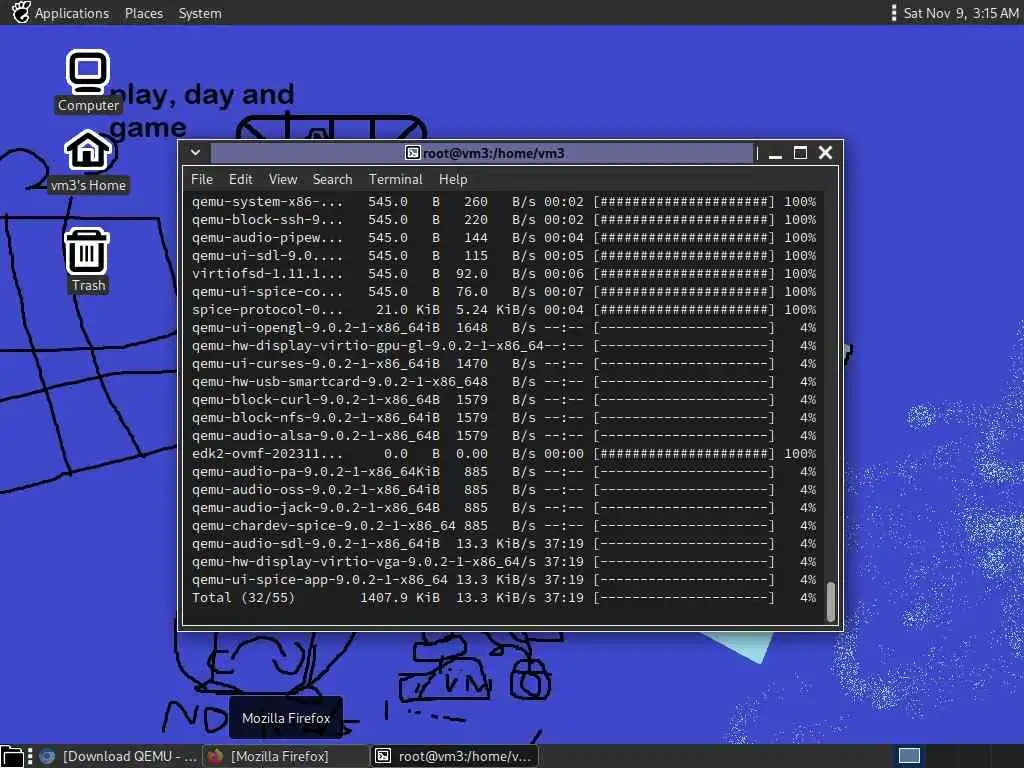Open the Edit menu in terminal
The height and width of the screenshot is (768, 1024).
tap(240, 179)
